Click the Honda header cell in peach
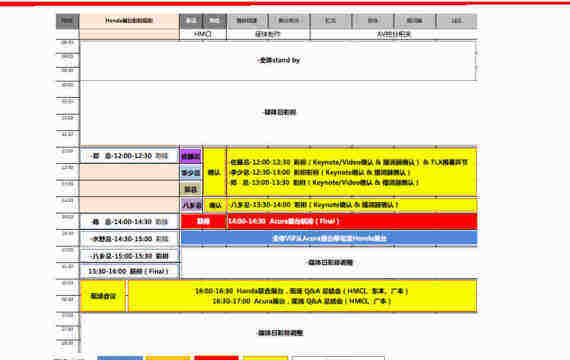The height and width of the screenshot is (360, 570). point(129,21)
